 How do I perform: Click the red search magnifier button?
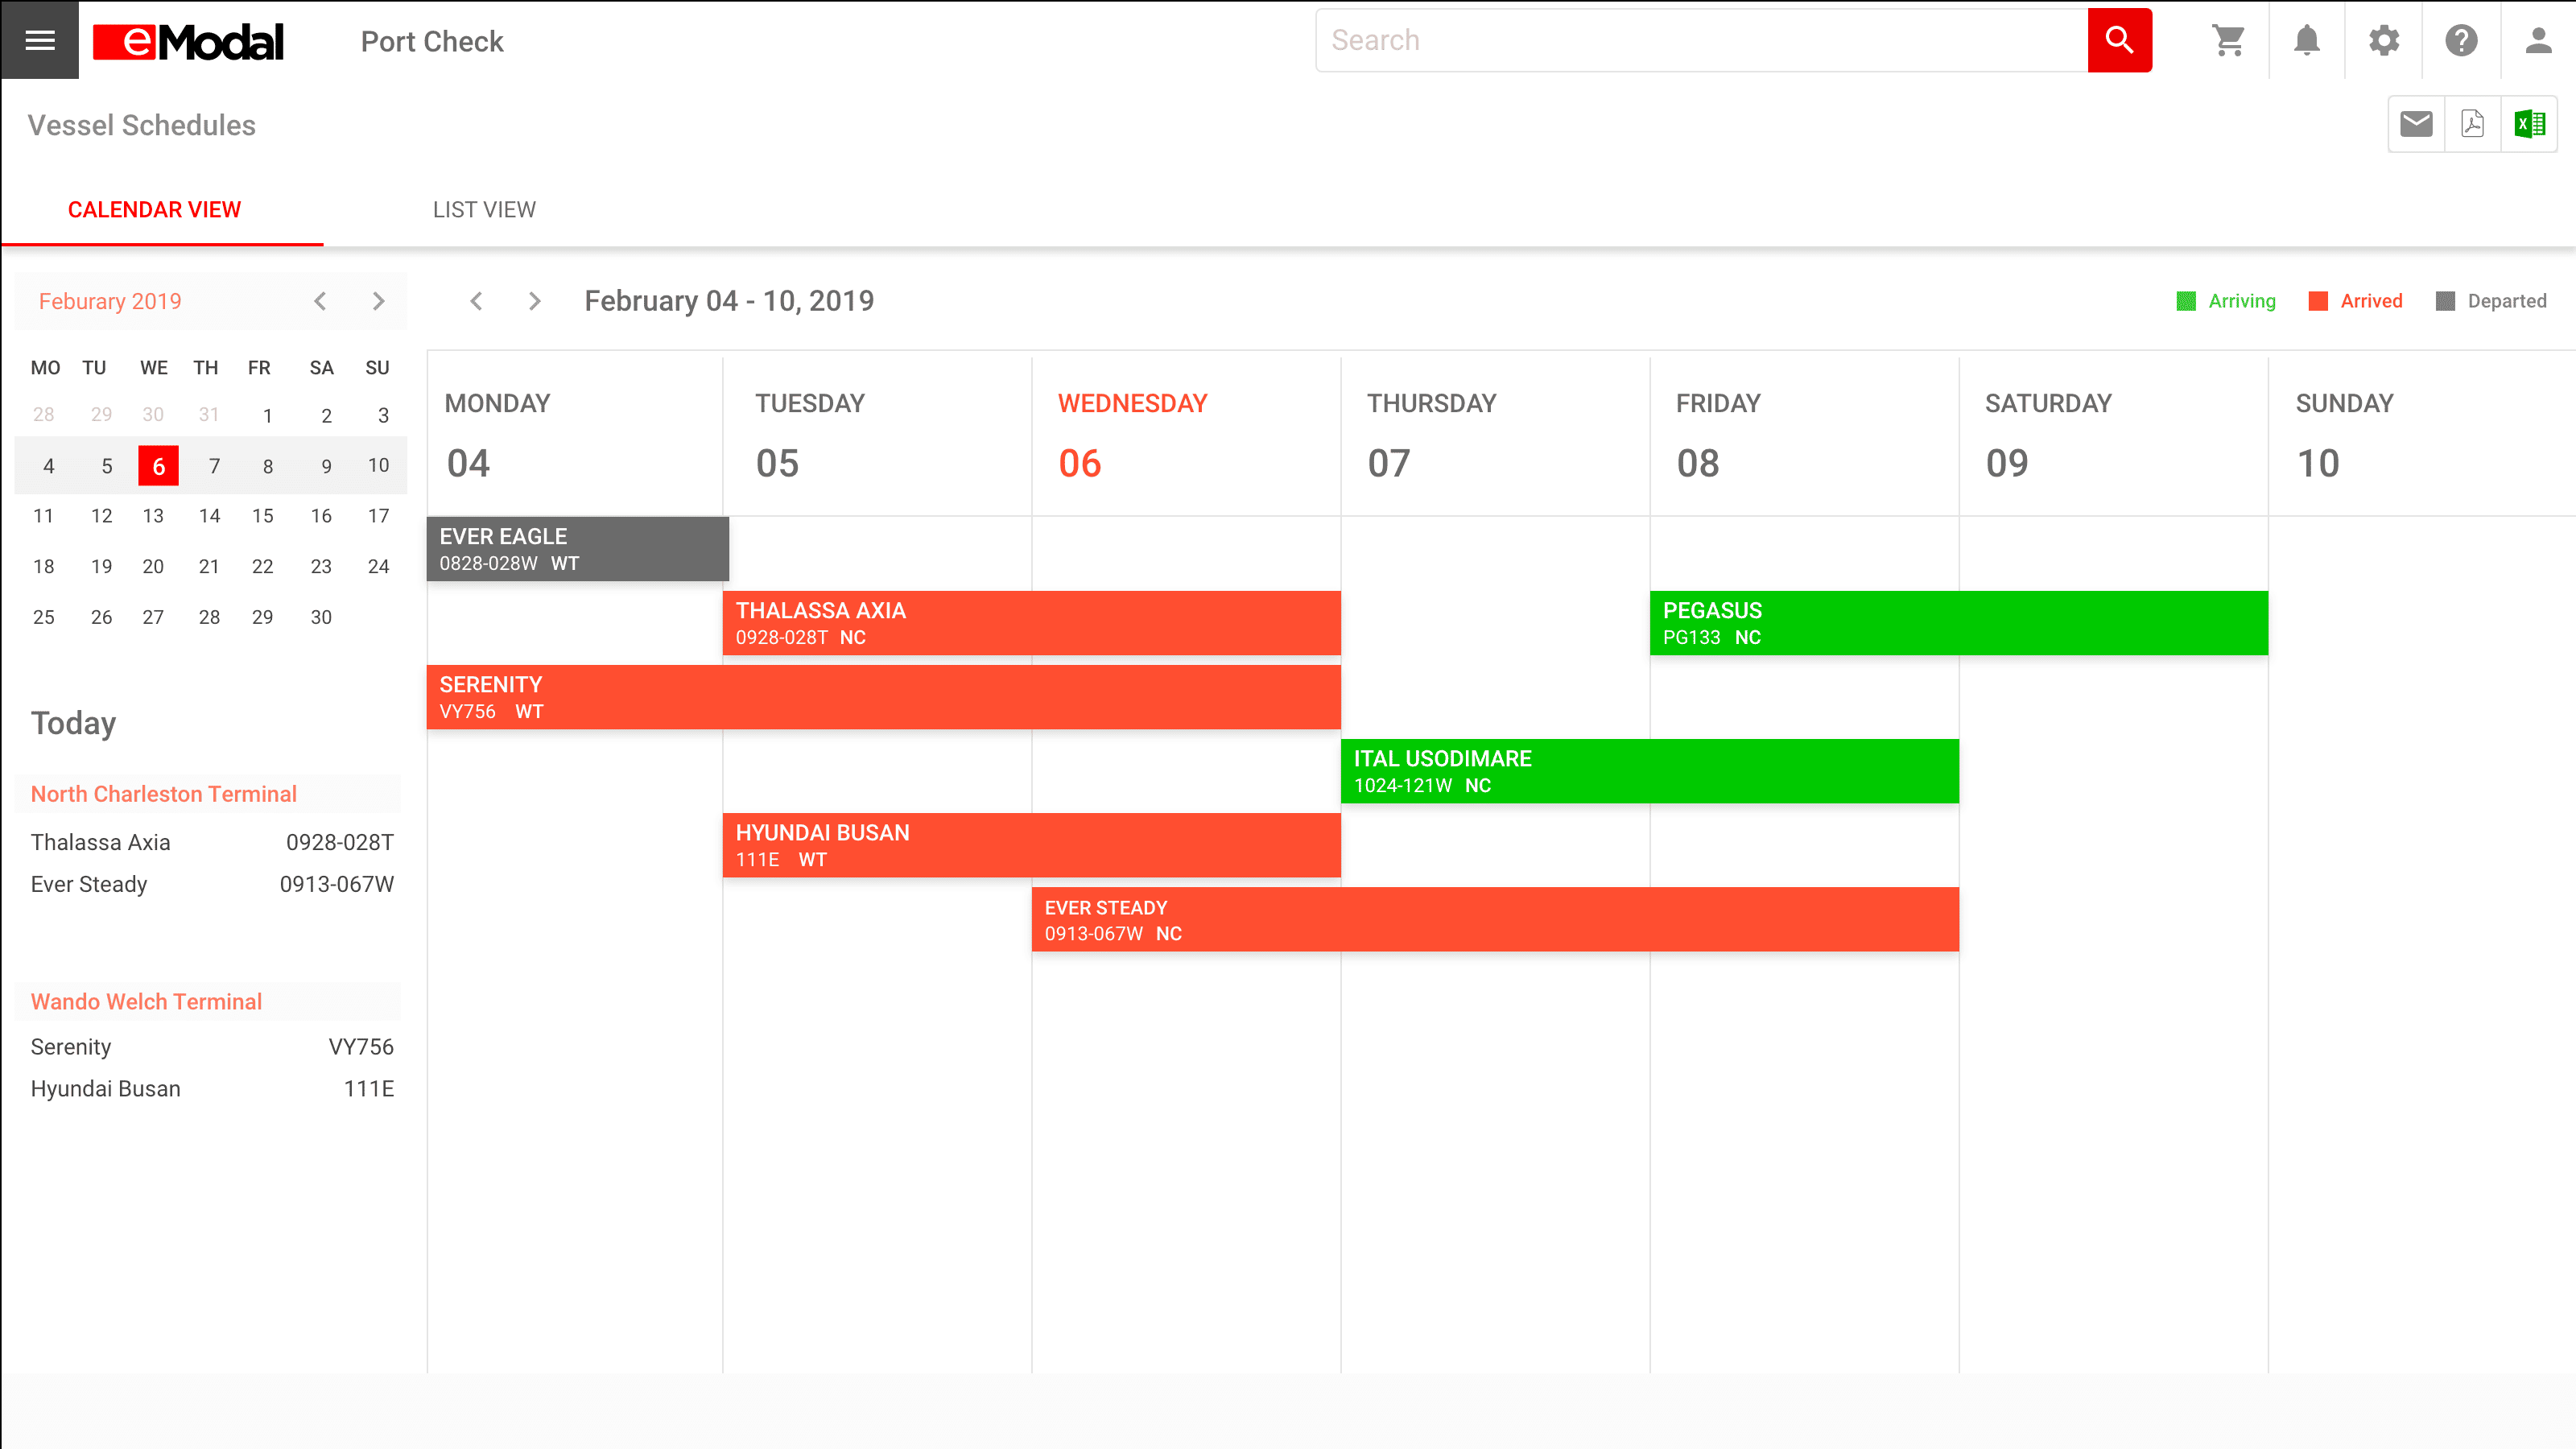point(2119,40)
